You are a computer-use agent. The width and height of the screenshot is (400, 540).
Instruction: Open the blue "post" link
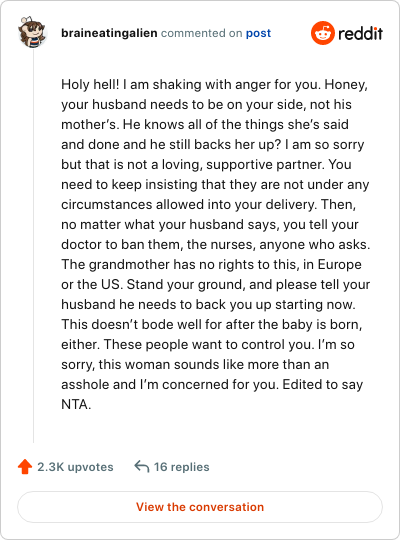258,33
